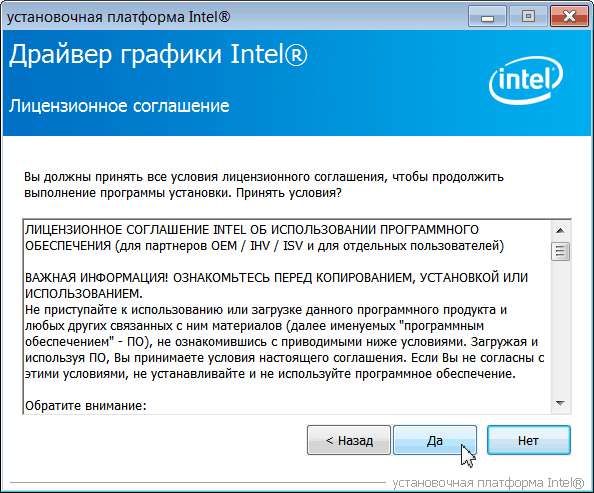Click the line starting Не приступайте к использованию

pos(266,310)
